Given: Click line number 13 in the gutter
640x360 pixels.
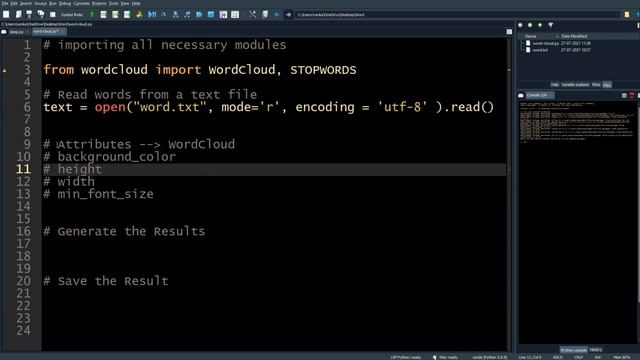Looking at the screenshot, I should point(23,194).
